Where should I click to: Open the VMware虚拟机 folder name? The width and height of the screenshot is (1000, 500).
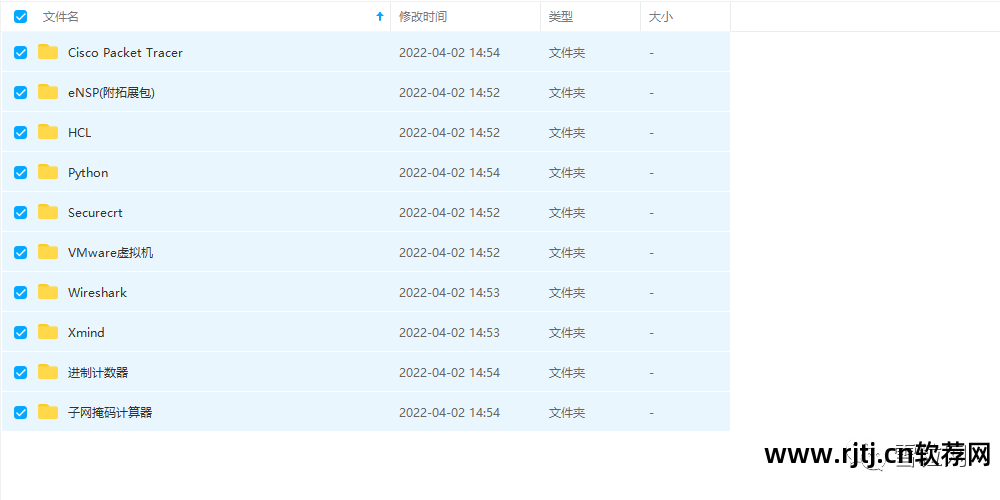click(x=110, y=253)
